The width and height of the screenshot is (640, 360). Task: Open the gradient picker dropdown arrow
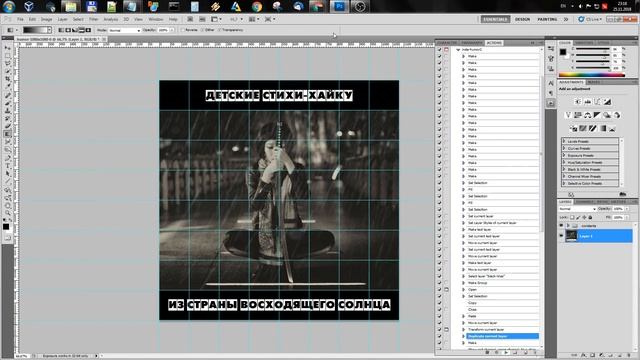click(49, 30)
